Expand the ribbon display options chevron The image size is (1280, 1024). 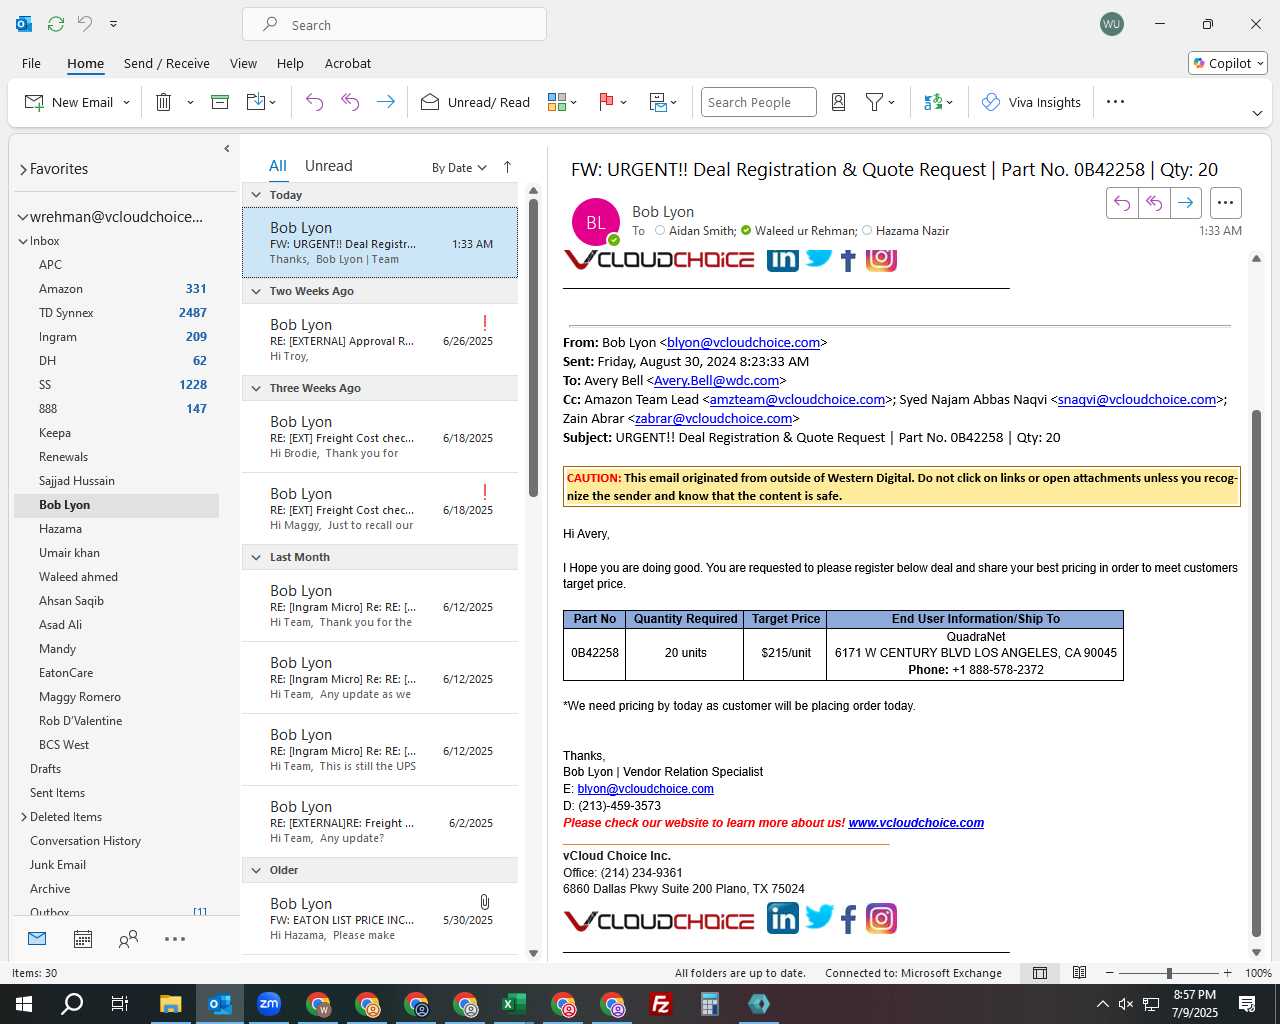click(1257, 113)
